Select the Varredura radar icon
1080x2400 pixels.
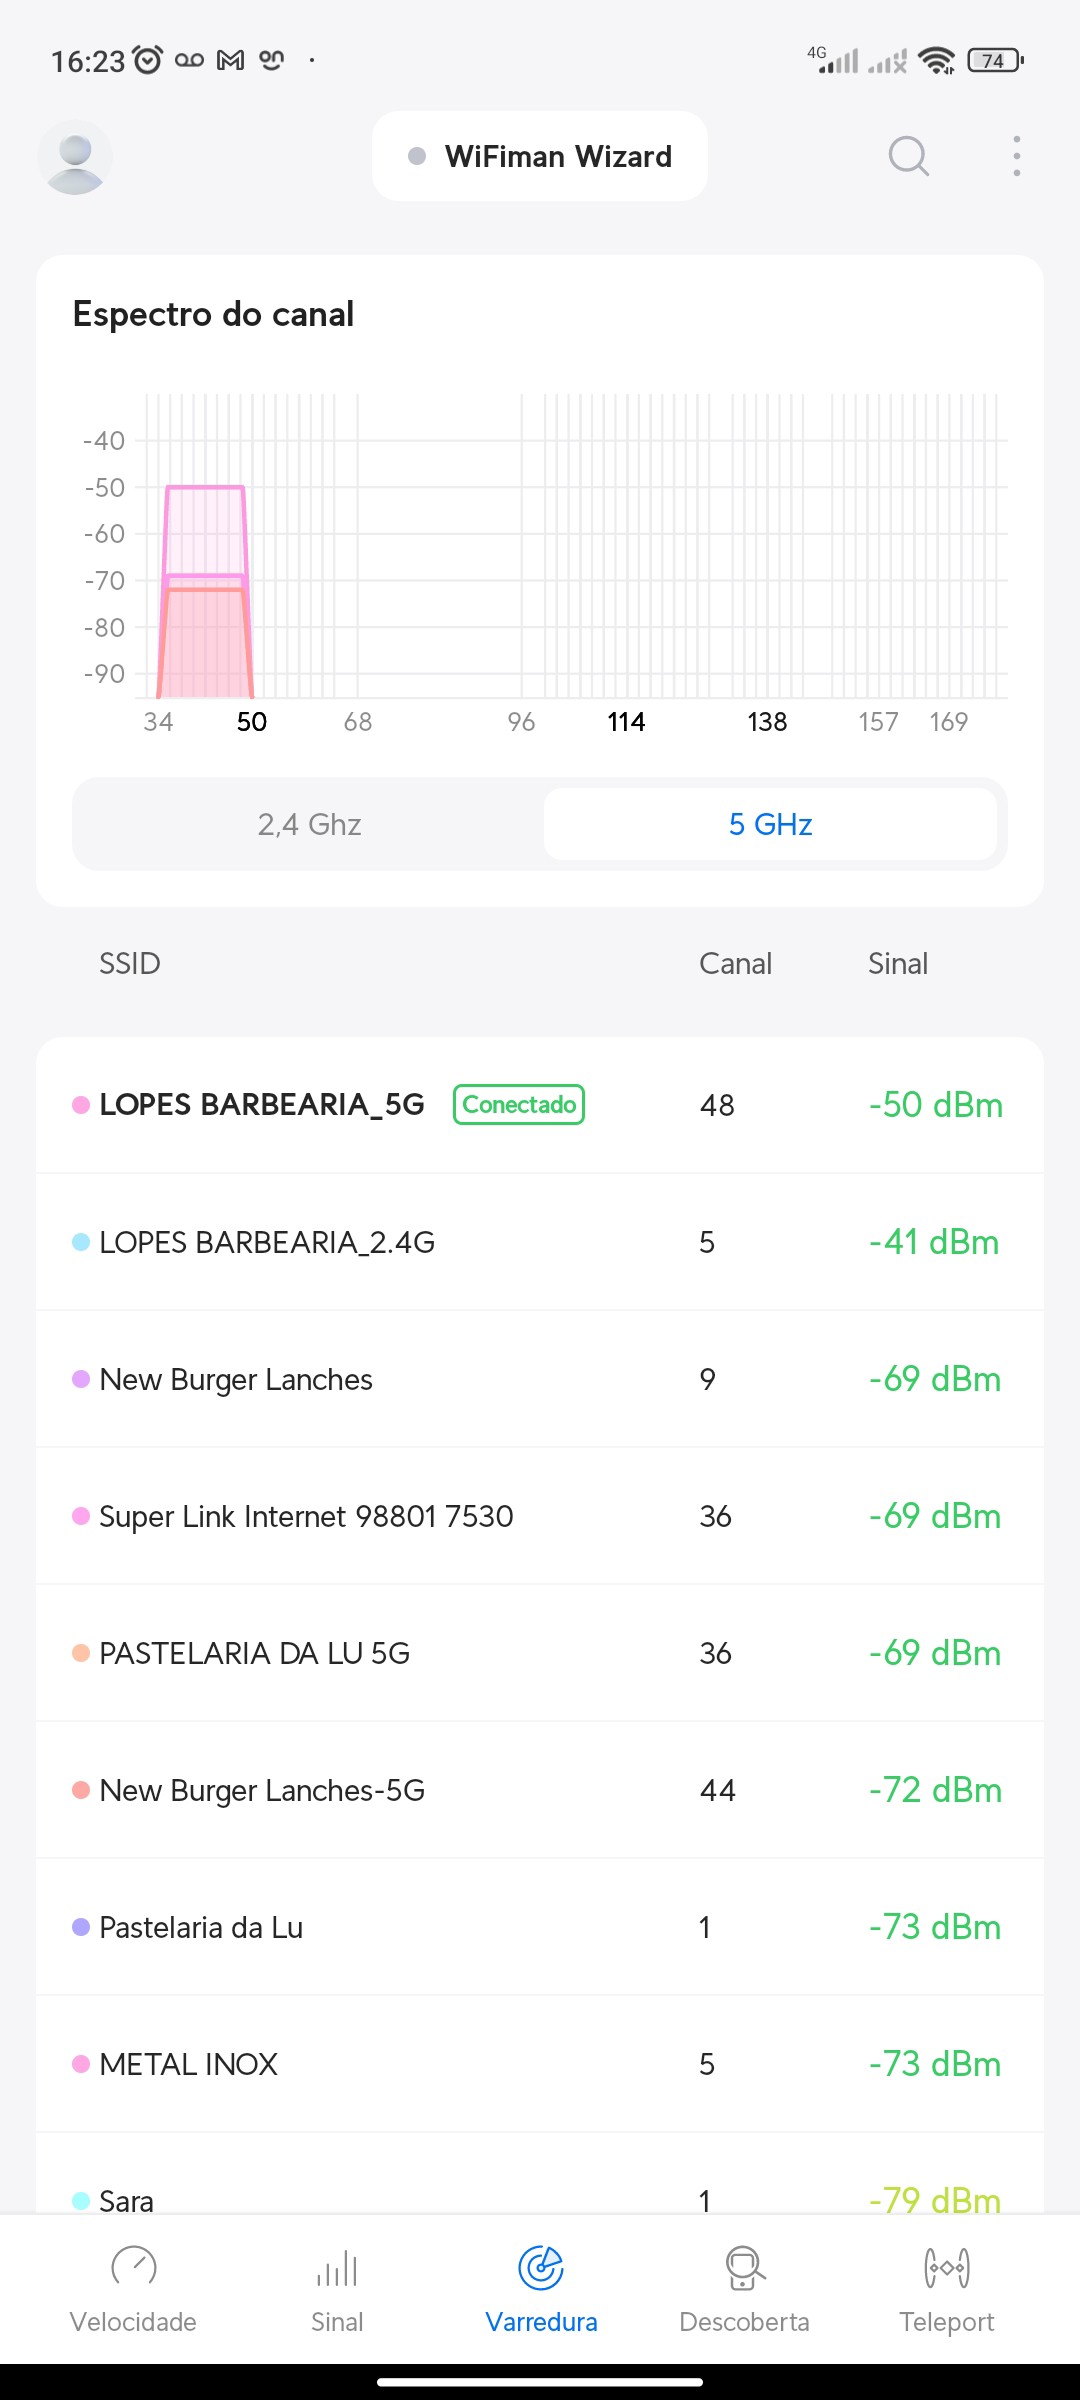click(541, 2268)
